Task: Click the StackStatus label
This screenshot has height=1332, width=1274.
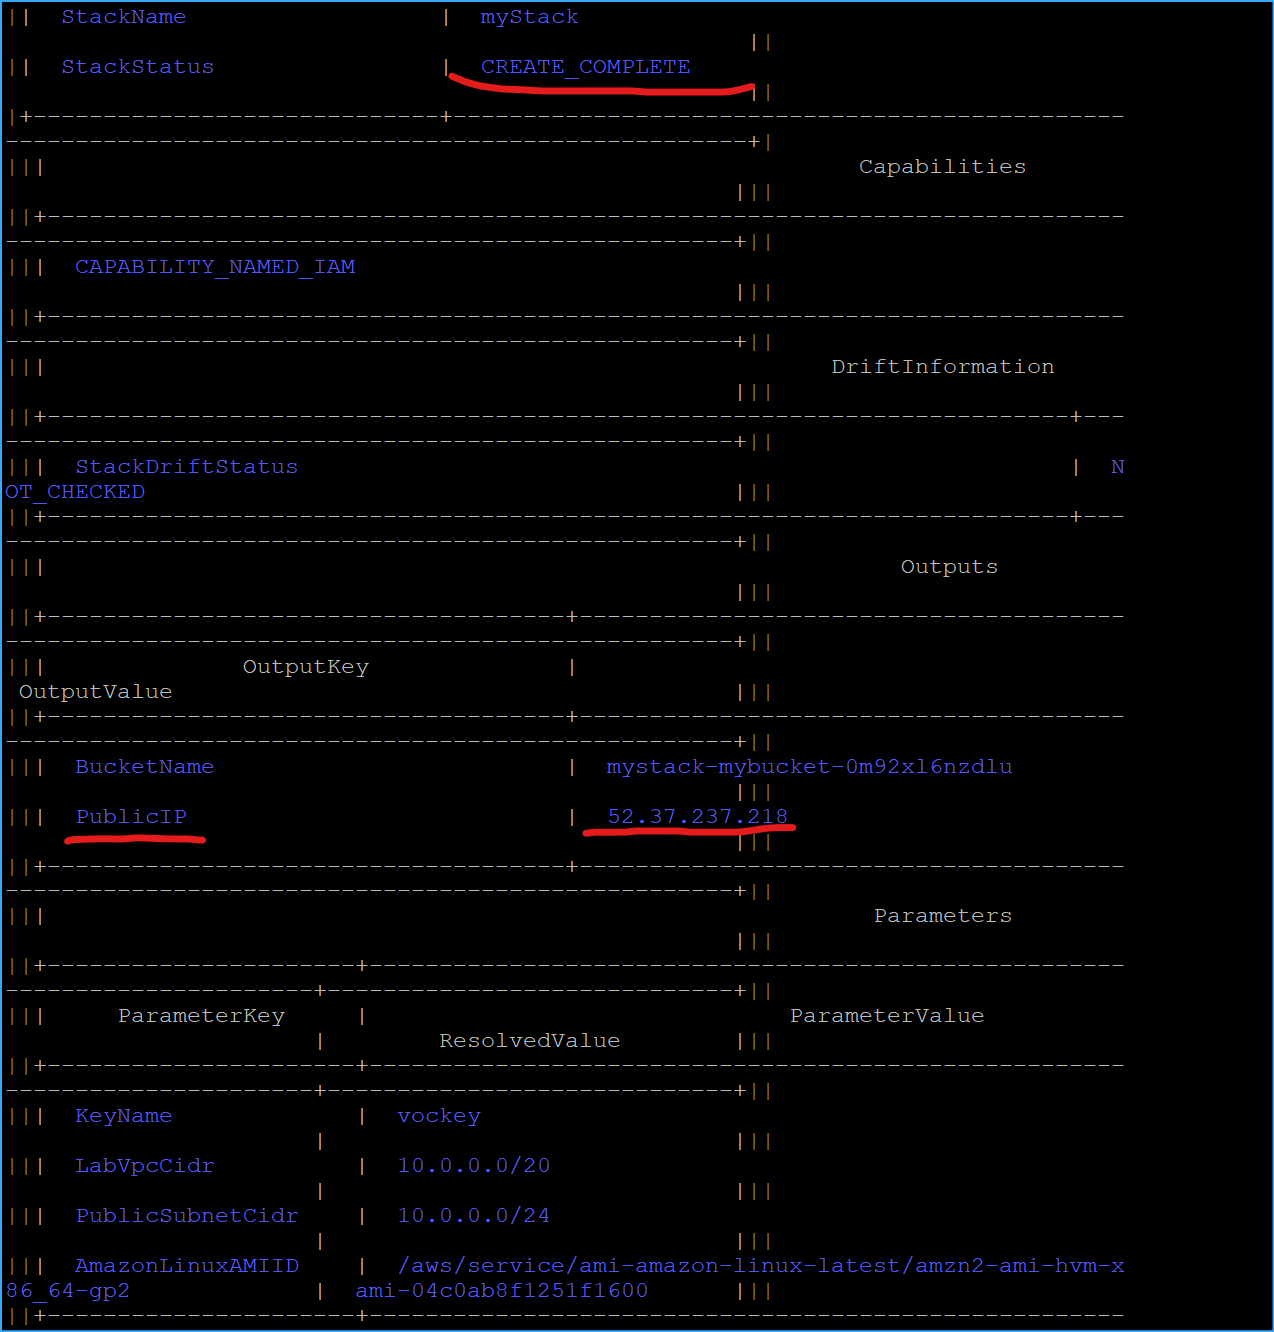Action: (x=137, y=67)
